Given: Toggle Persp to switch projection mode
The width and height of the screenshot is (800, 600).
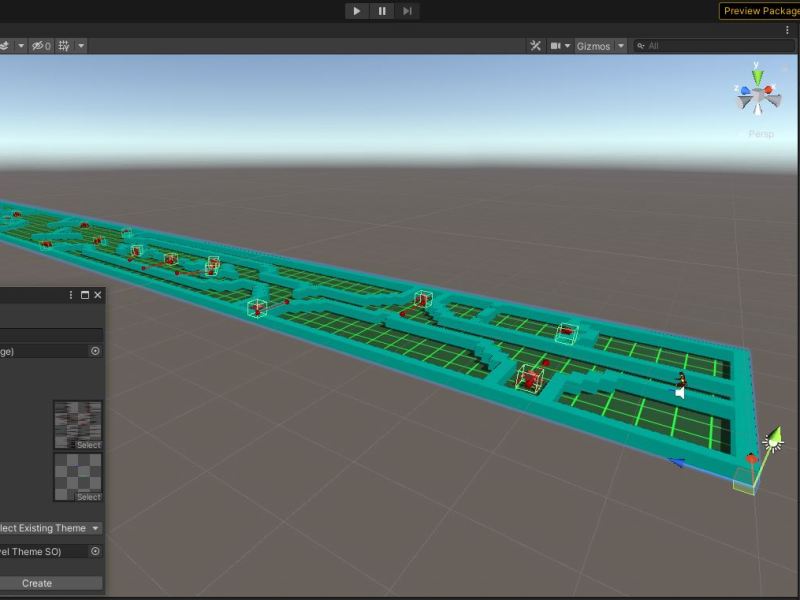Looking at the screenshot, I should coord(761,133).
